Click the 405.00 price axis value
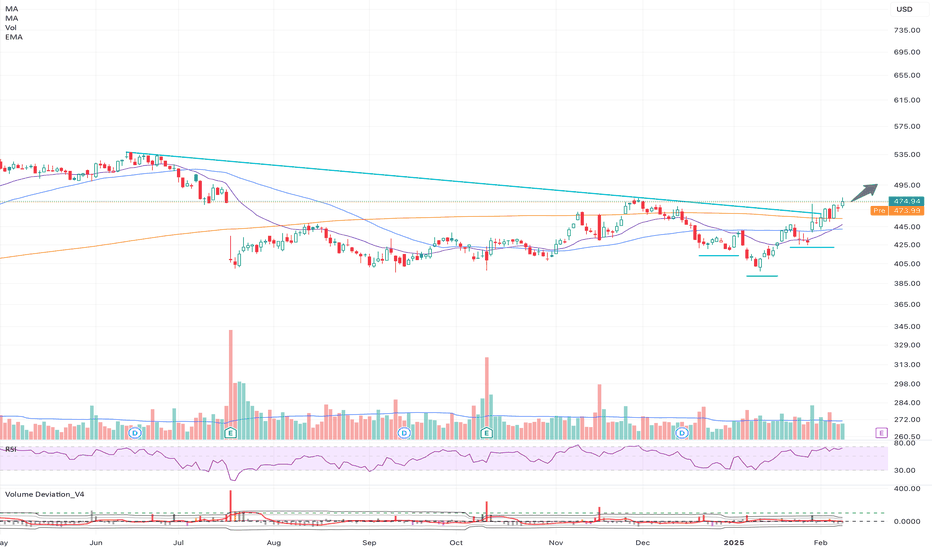Image resolution: width=932 pixels, height=550 pixels. (x=907, y=264)
